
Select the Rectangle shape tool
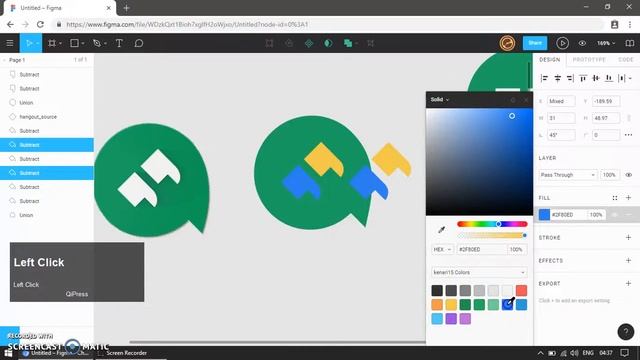pyautogui.click(x=74, y=43)
